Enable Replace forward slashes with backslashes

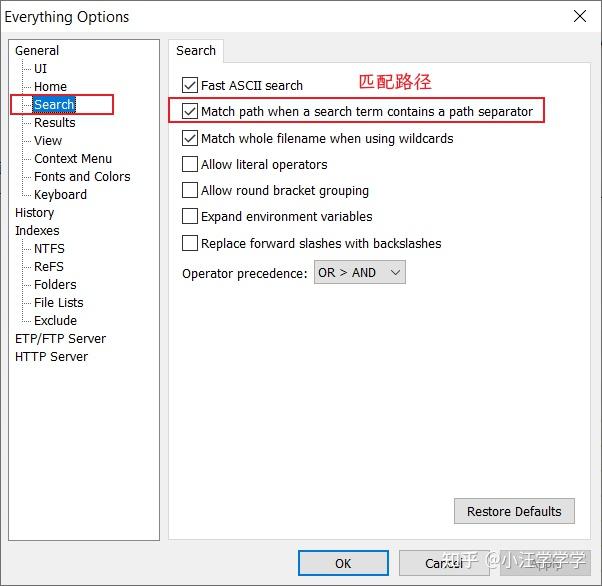point(190,243)
